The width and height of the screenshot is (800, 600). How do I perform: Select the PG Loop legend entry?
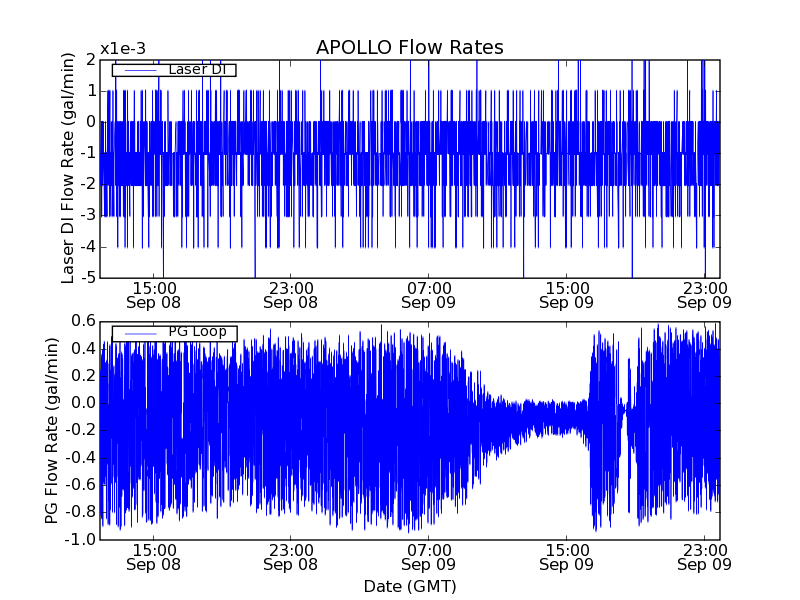coord(174,332)
